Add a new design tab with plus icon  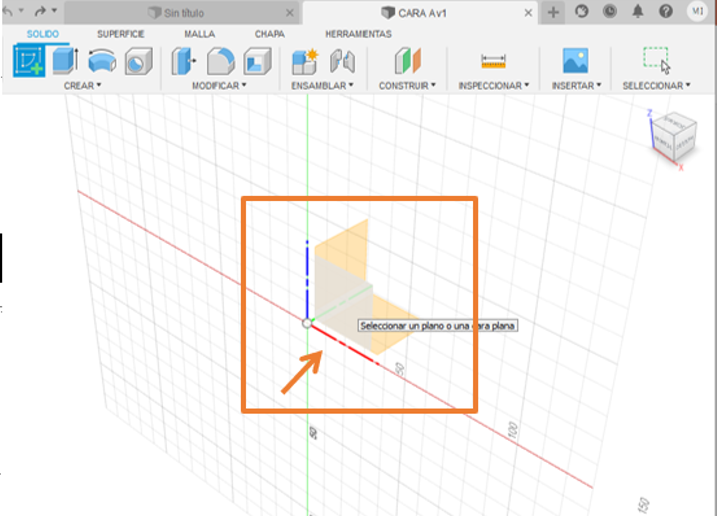pyautogui.click(x=553, y=12)
